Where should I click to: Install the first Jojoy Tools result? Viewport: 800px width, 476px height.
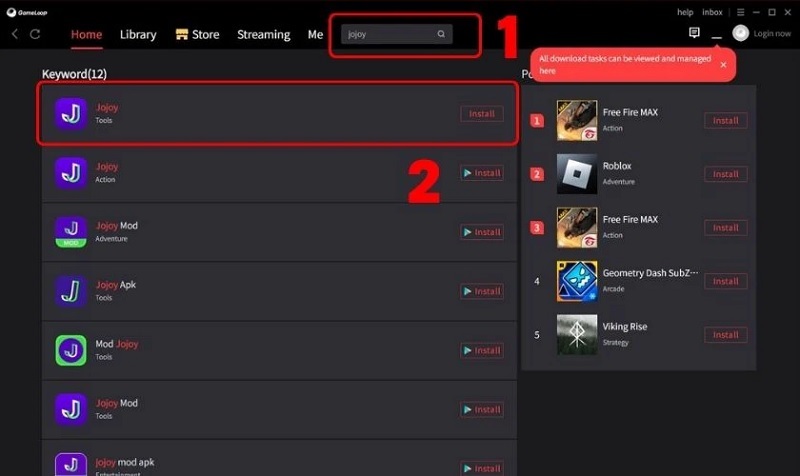pyautogui.click(x=482, y=114)
